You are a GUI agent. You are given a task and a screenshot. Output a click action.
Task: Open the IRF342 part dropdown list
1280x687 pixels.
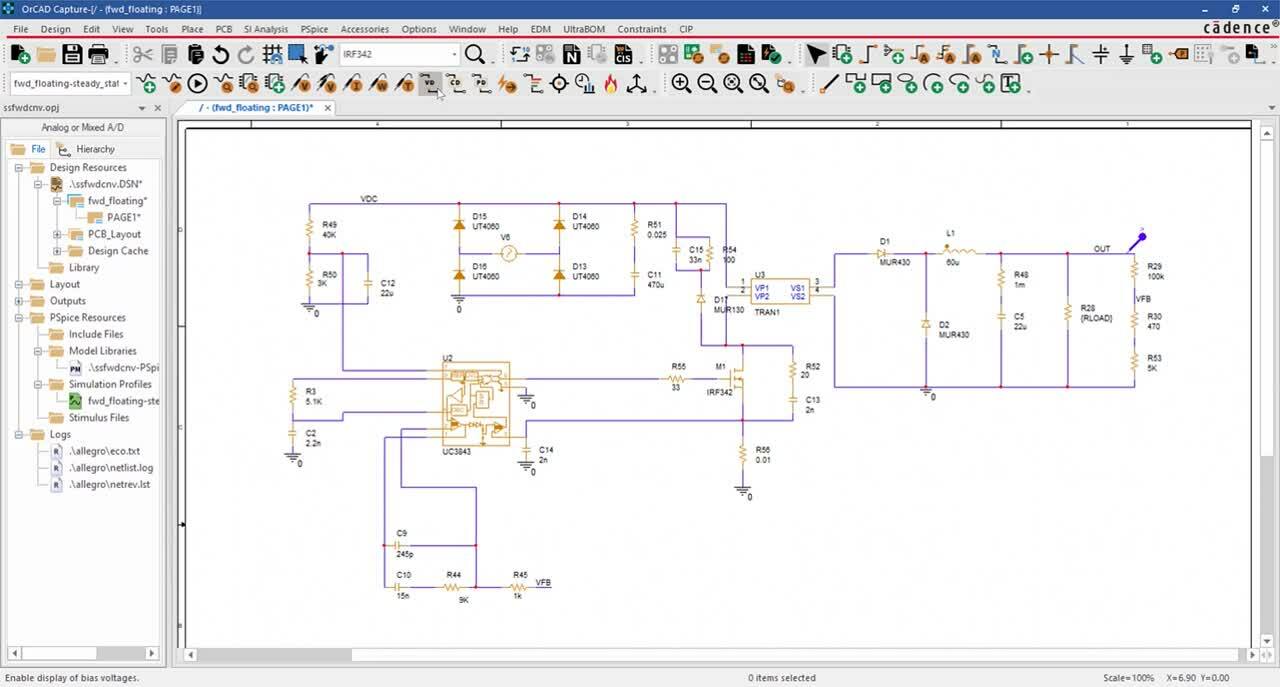pos(453,54)
